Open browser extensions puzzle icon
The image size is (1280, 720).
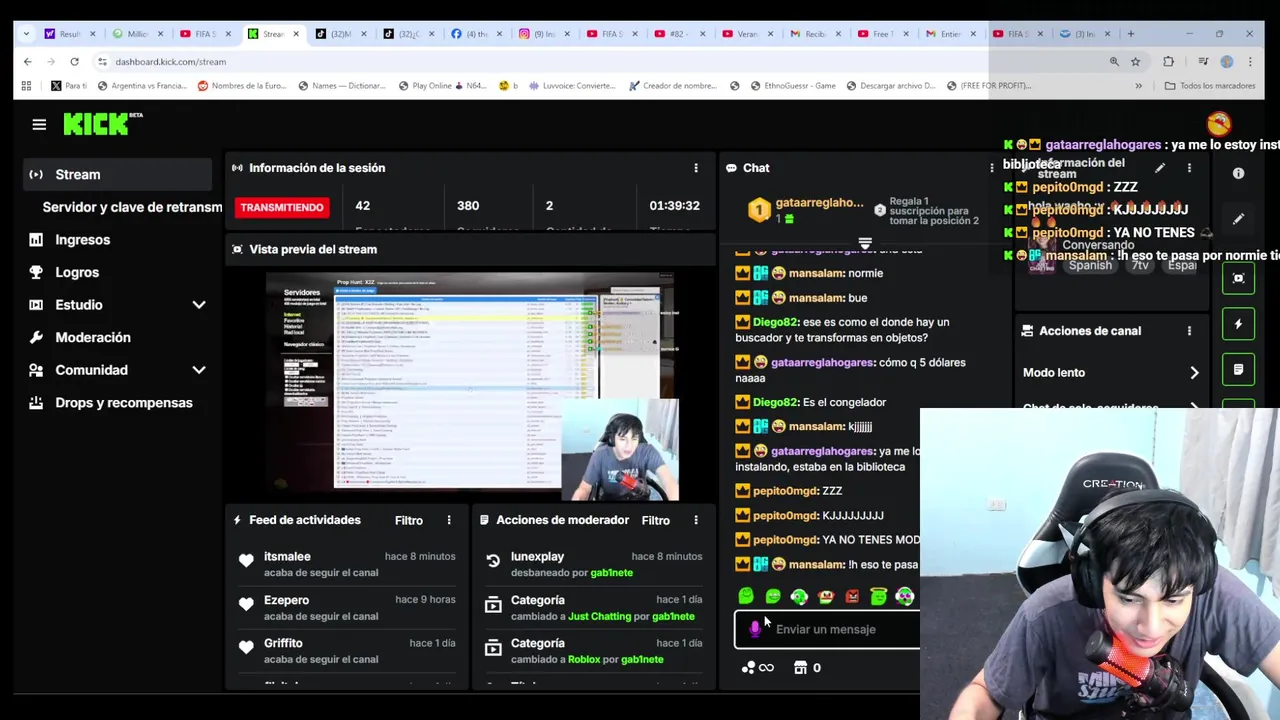(1168, 61)
